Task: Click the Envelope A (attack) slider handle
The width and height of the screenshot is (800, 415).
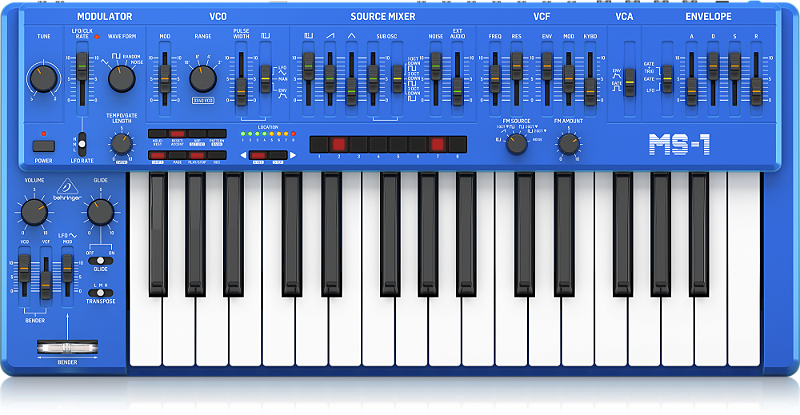Action: [692, 92]
